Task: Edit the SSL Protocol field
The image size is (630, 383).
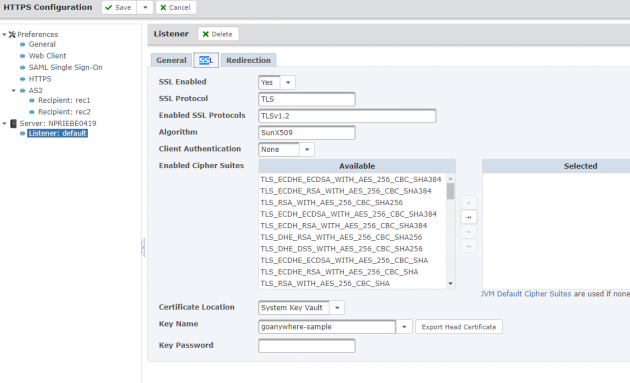Action: click(307, 99)
